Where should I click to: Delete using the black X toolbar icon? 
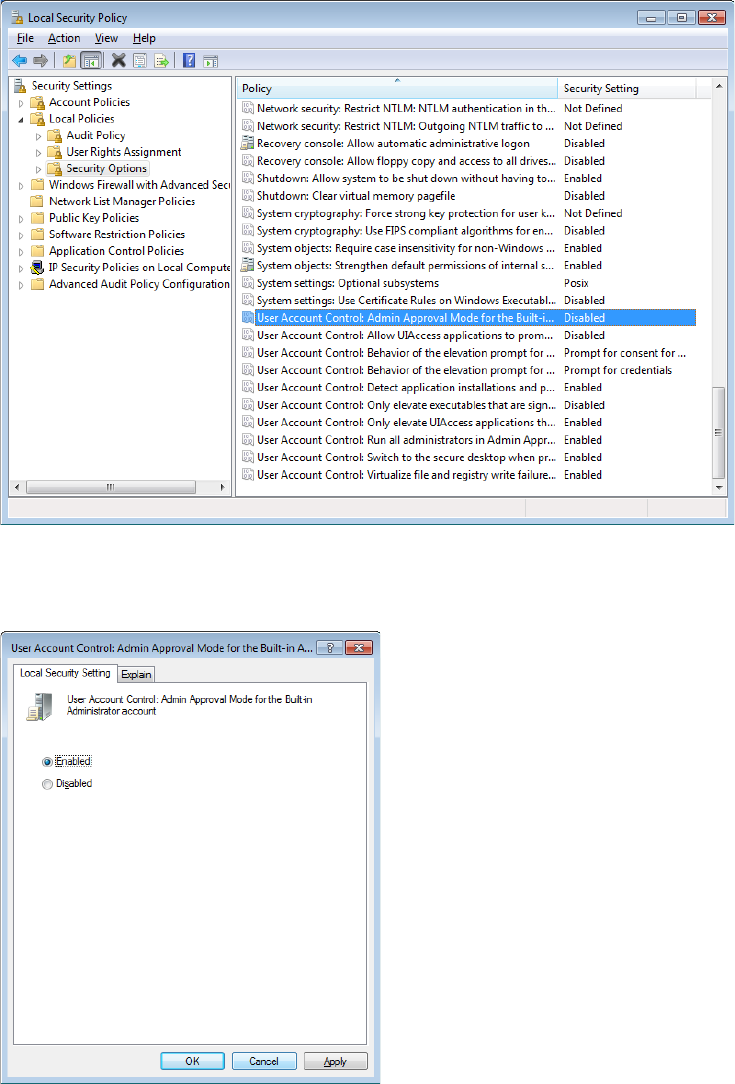pyautogui.click(x=119, y=61)
